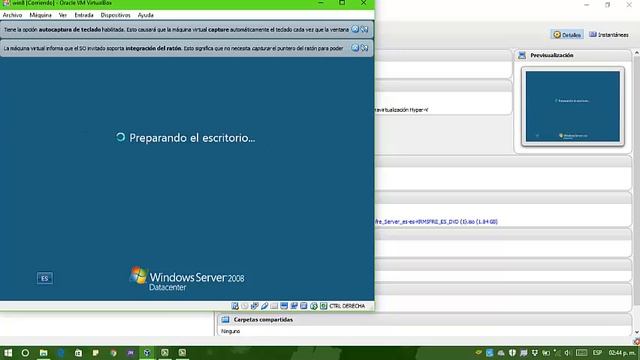Viewport: 640px width, 360px height.
Task: Open the Ayuda menu
Action: pos(146,15)
